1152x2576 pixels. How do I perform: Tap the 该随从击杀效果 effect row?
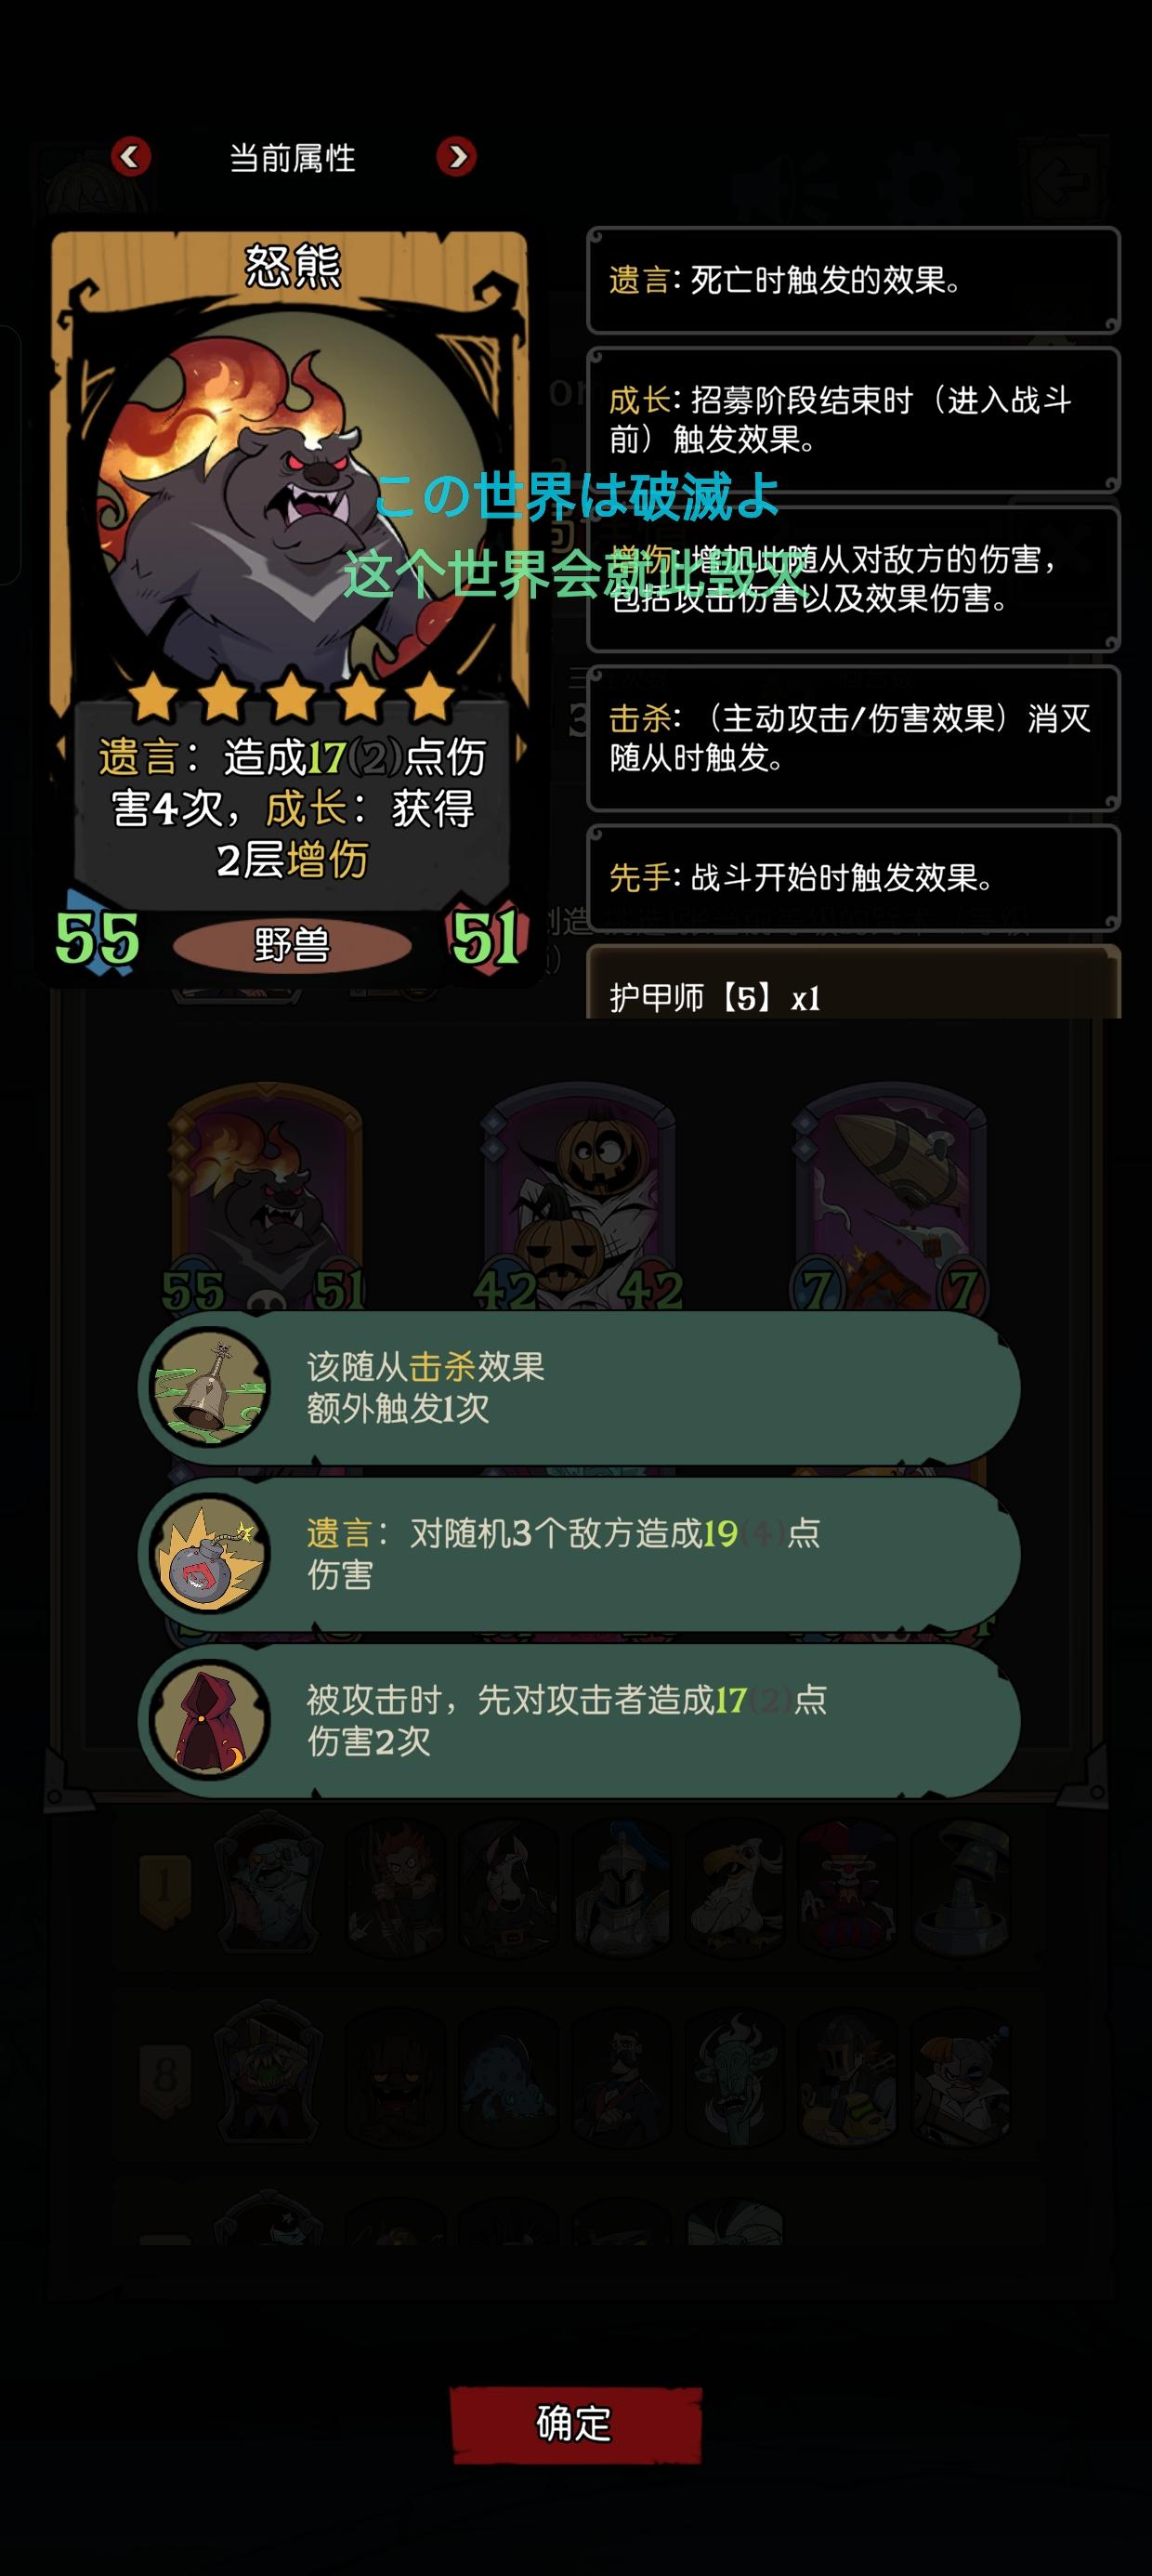point(579,1388)
